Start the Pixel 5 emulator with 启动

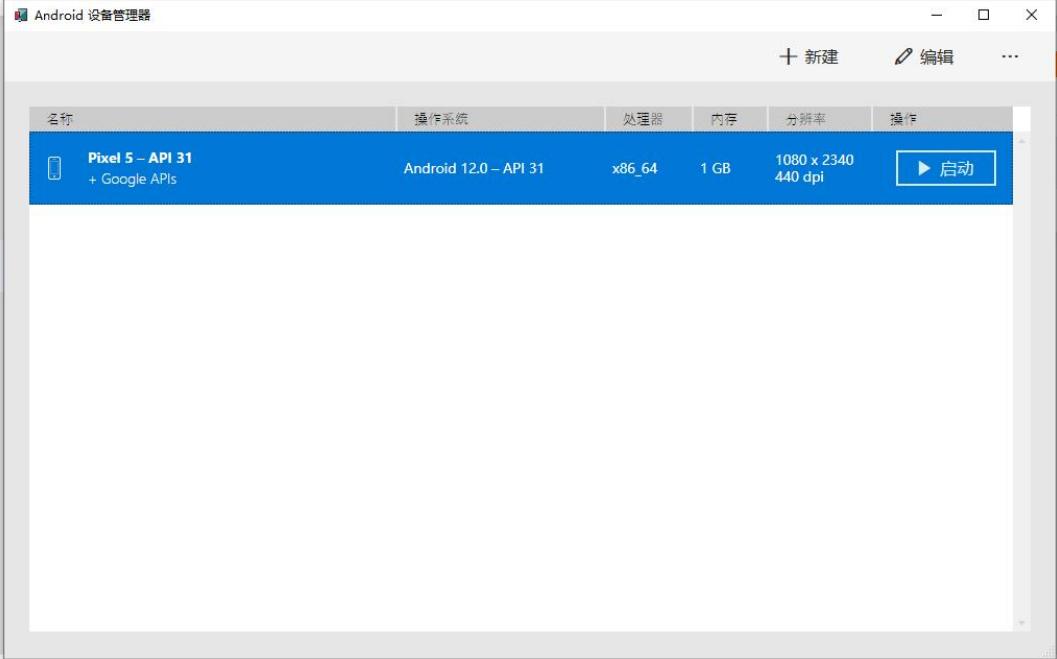pyautogui.click(x=946, y=168)
